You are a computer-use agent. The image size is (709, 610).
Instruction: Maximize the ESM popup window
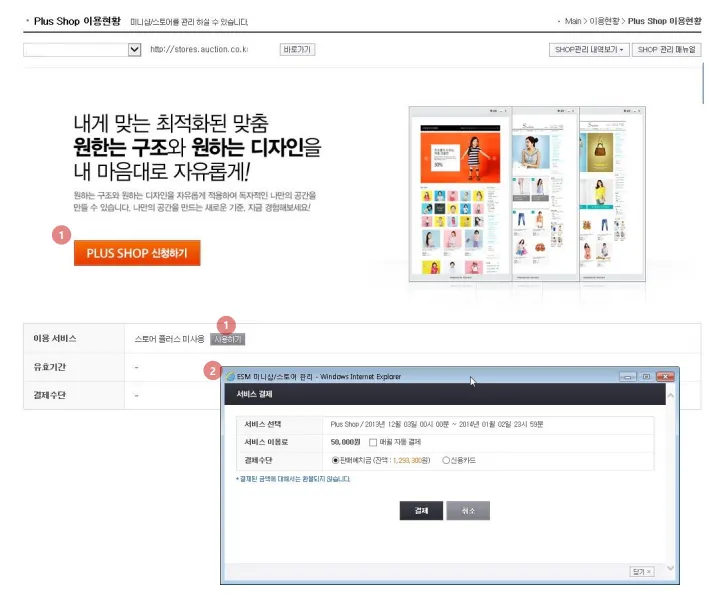[x=646, y=376]
